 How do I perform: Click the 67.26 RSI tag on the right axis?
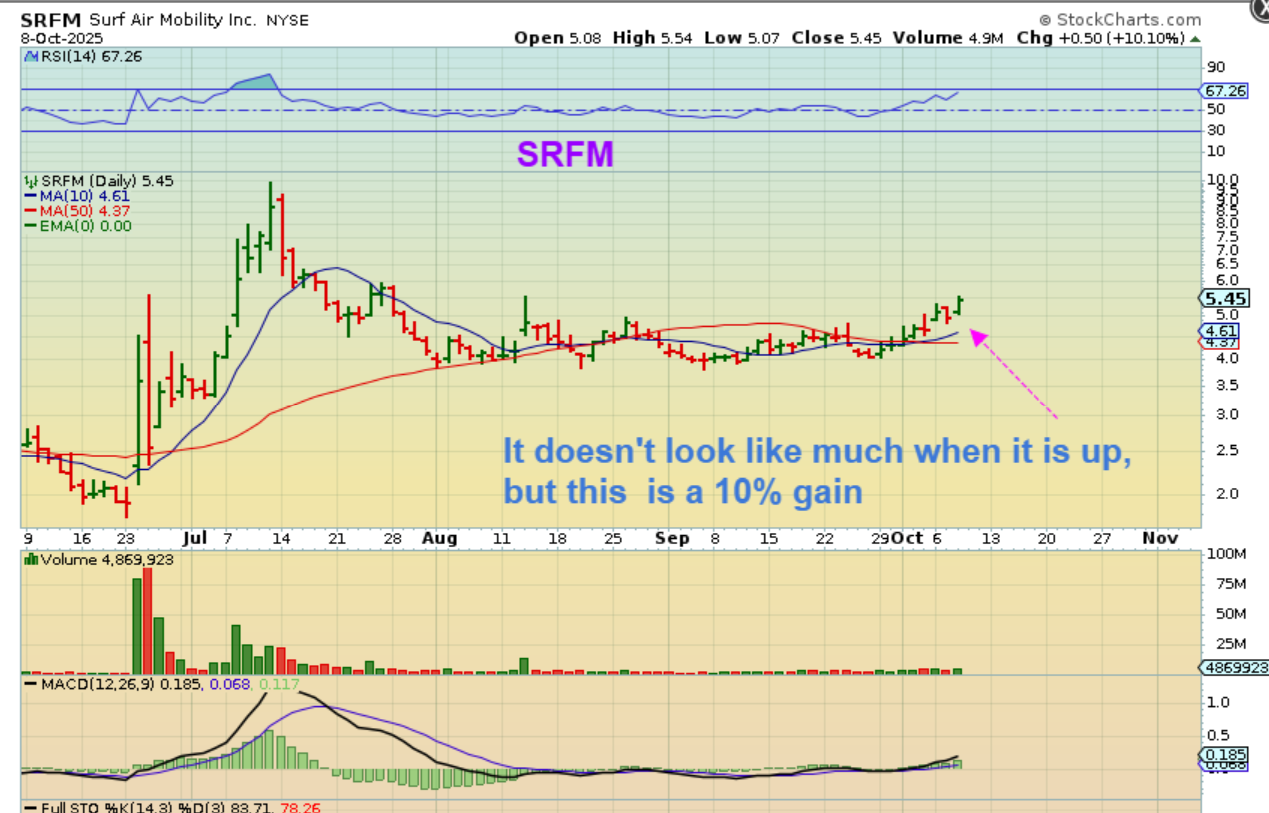pos(1224,90)
